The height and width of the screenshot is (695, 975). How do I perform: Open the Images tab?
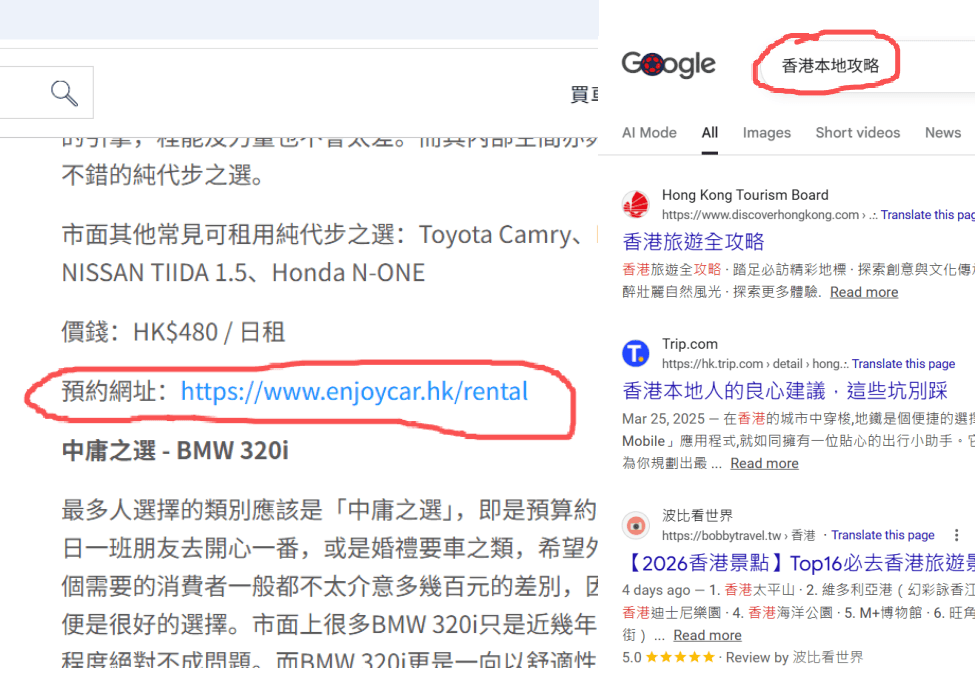click(767, 132)
